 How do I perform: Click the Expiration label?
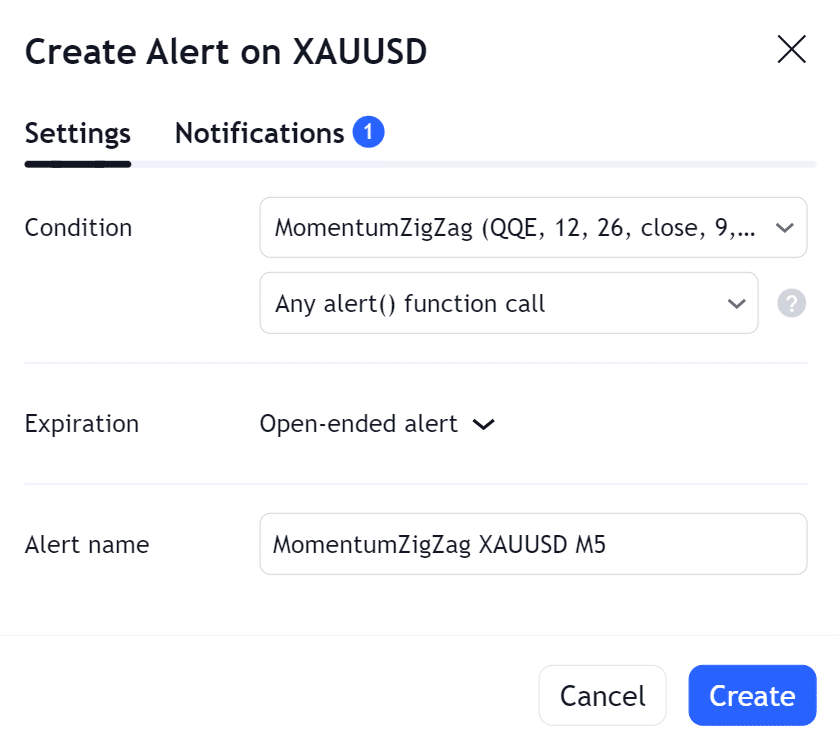[82, 424]
